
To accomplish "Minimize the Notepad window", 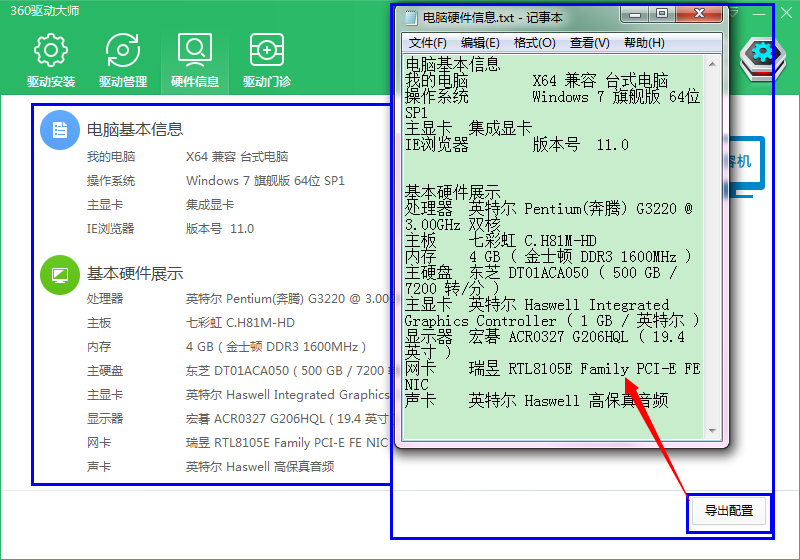I will click(635, 14).
